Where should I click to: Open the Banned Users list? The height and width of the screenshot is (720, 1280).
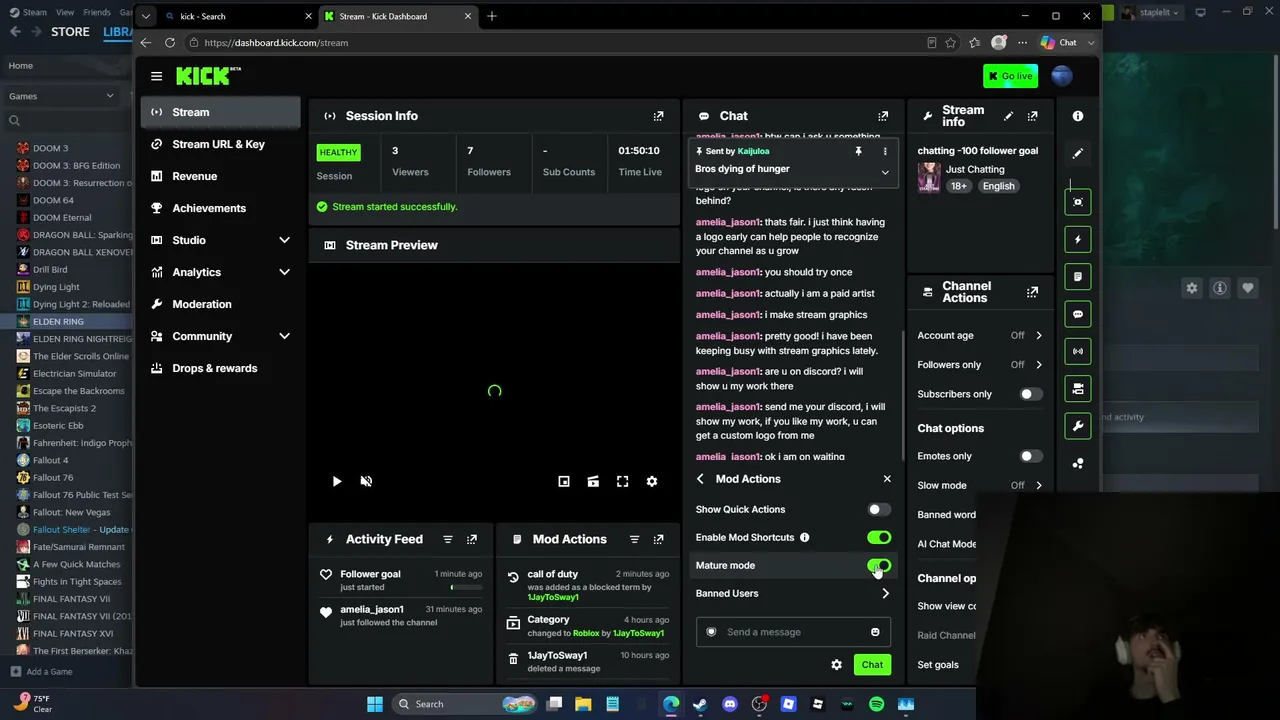[793, 594]
